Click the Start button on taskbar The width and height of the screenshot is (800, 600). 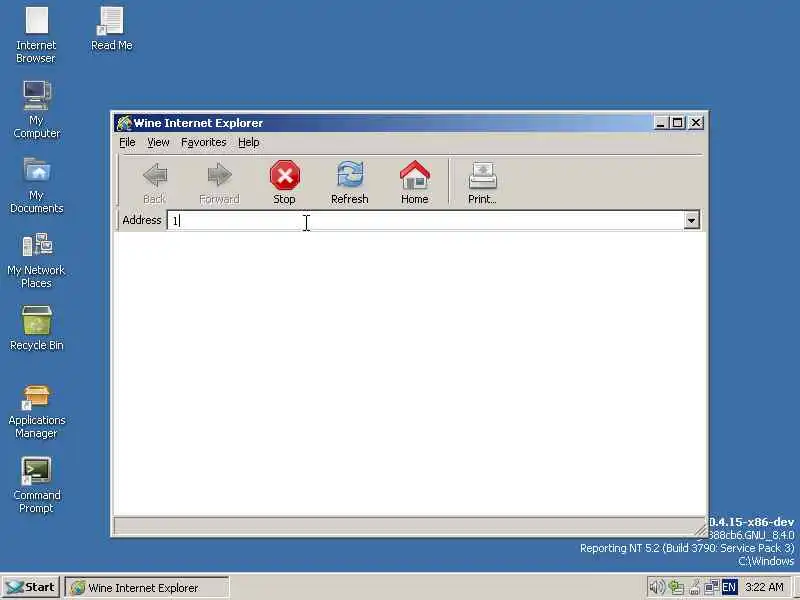click(31, 587)
